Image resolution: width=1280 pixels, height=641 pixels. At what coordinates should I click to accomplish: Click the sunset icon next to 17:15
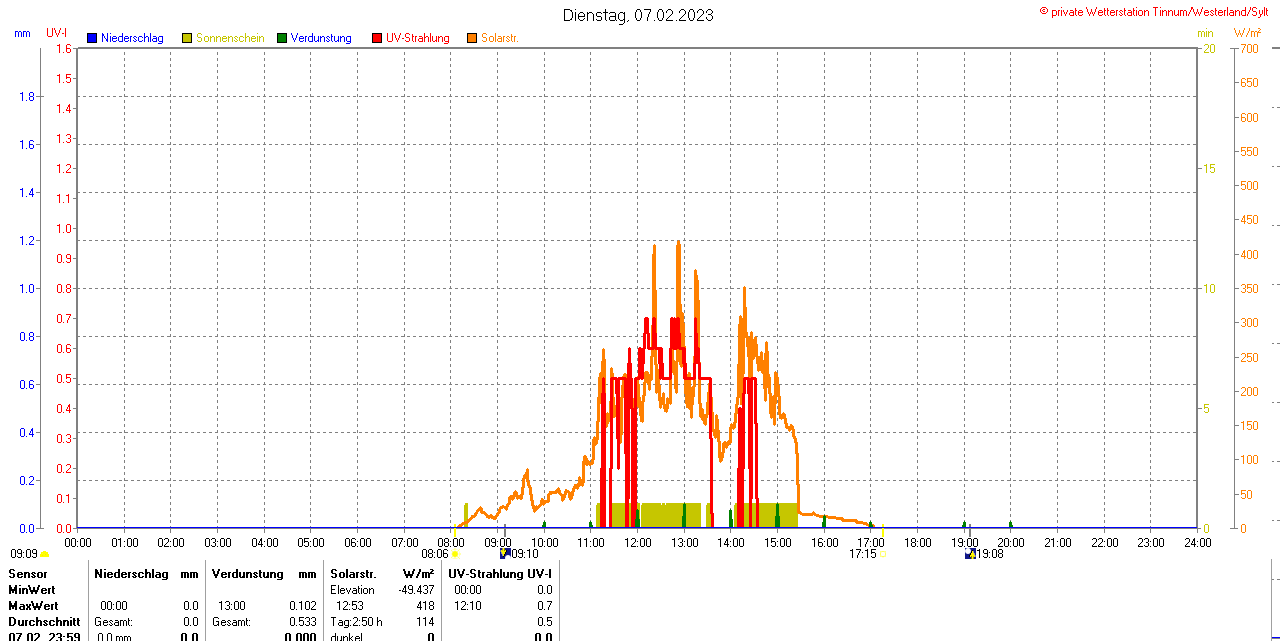coord(881,553)
